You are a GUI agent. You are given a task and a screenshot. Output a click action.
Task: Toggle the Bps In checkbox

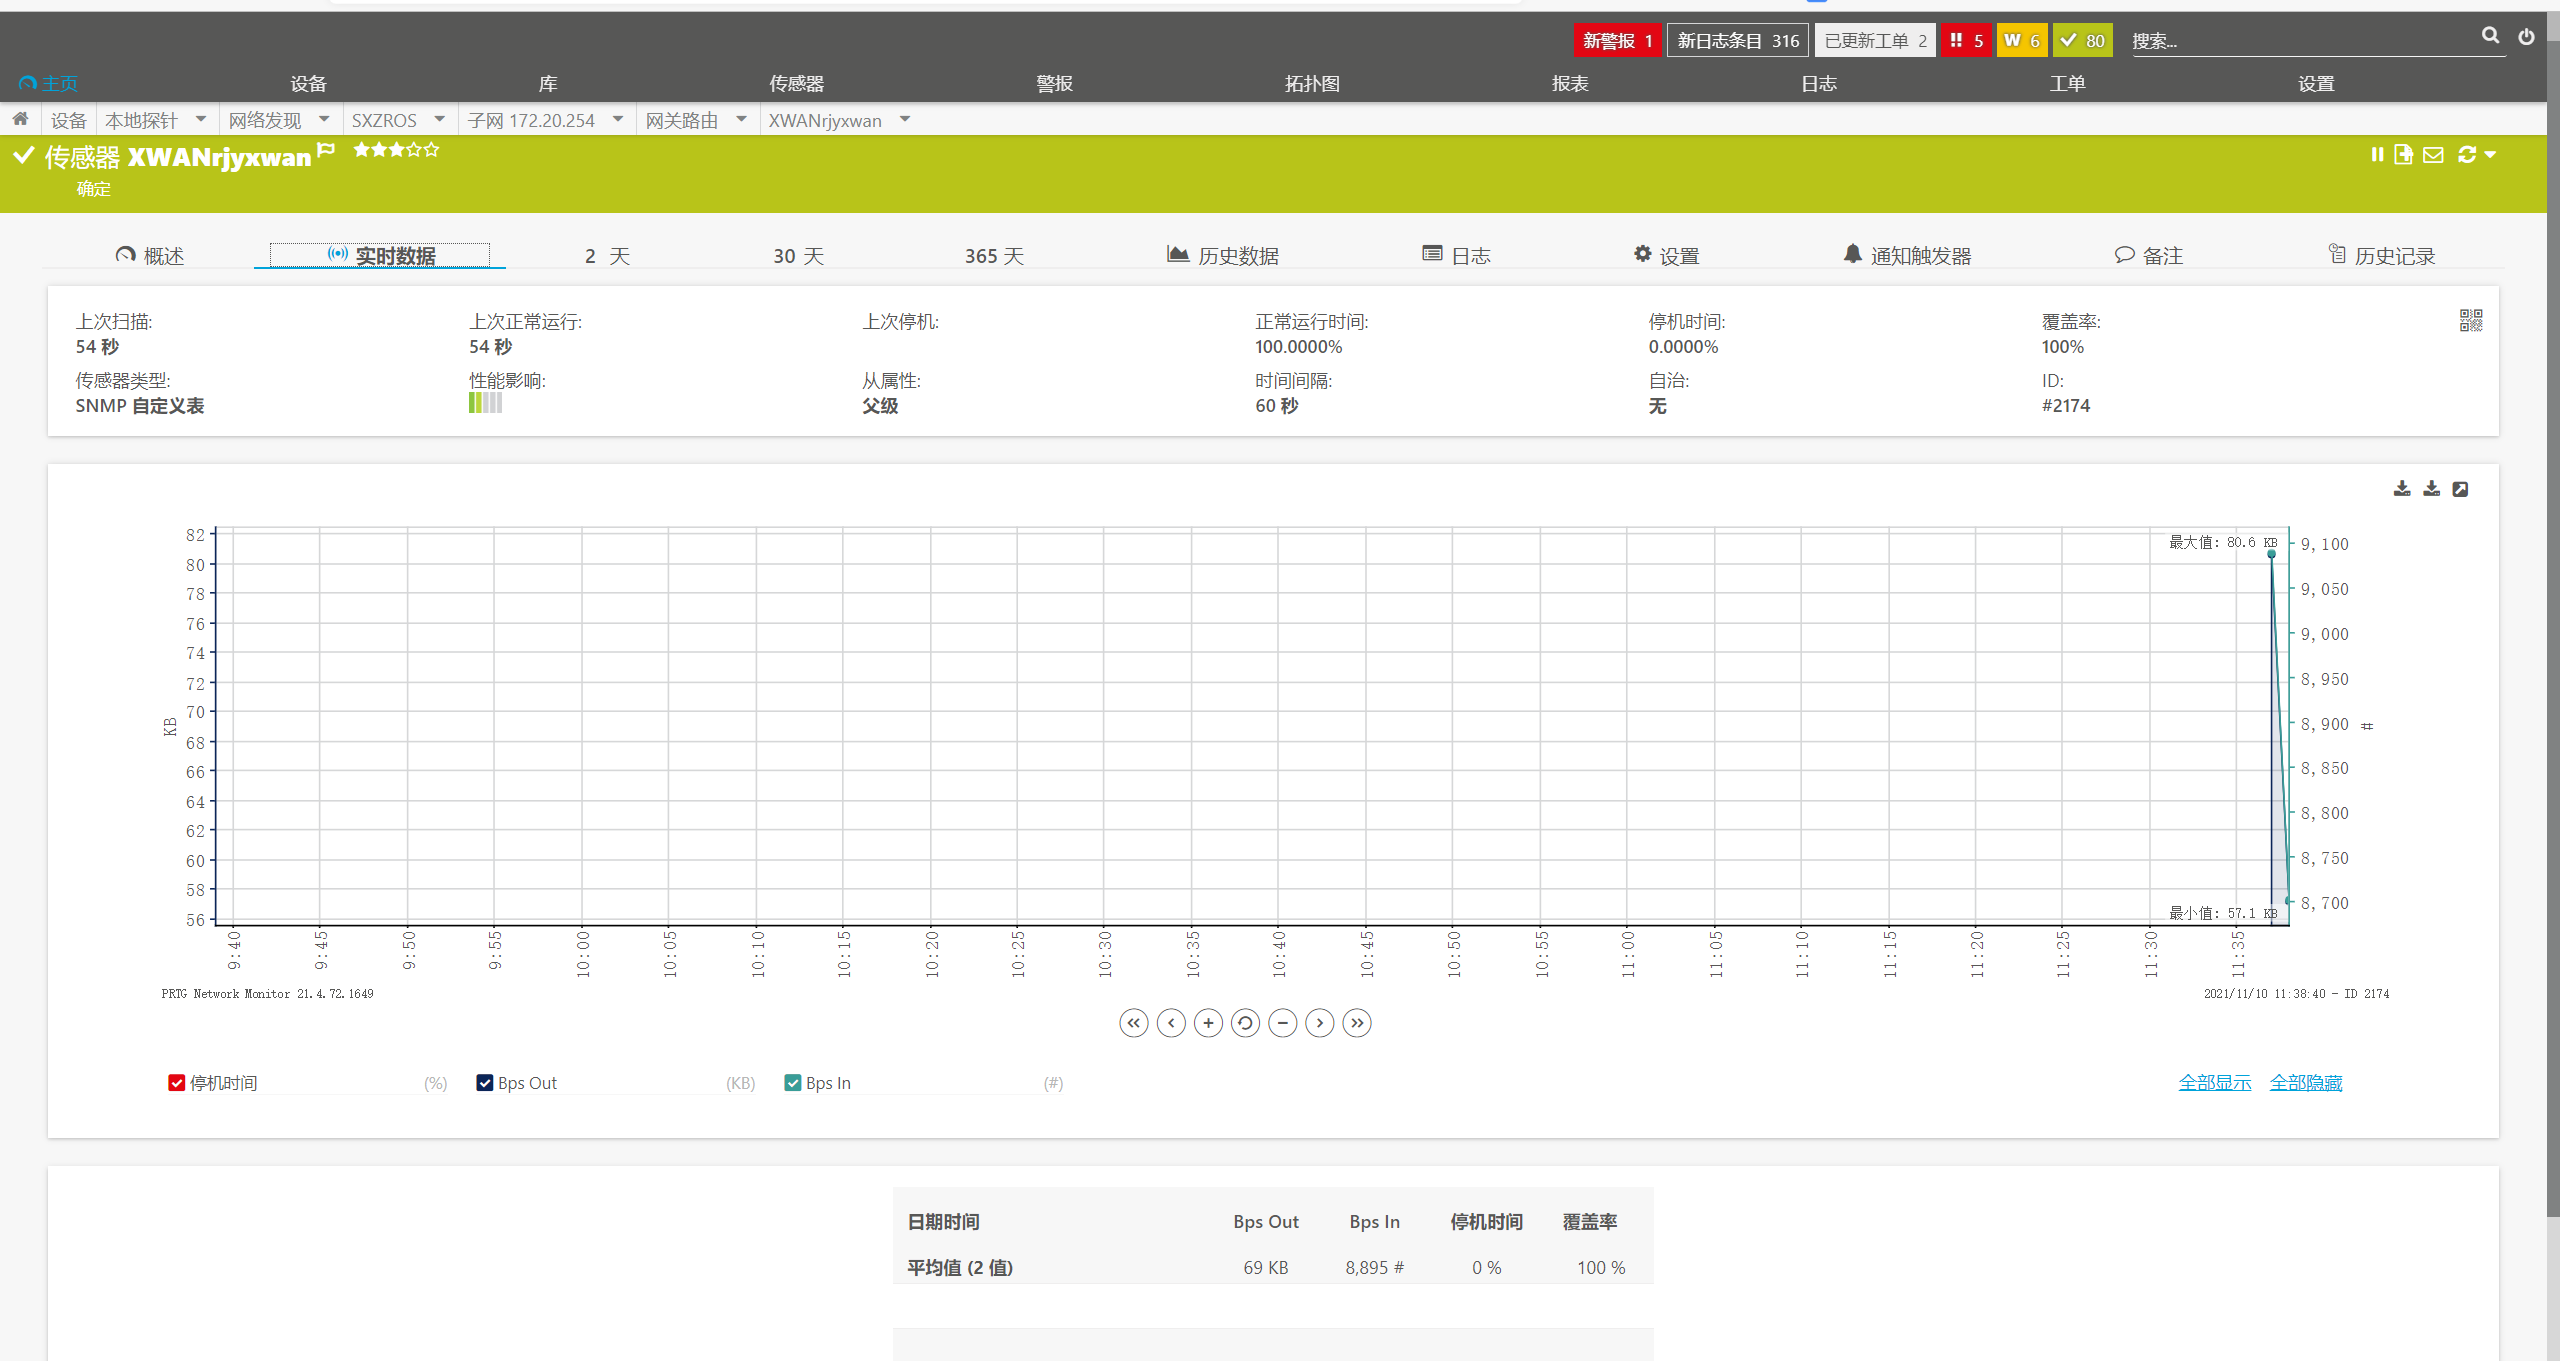(792, 1083)
